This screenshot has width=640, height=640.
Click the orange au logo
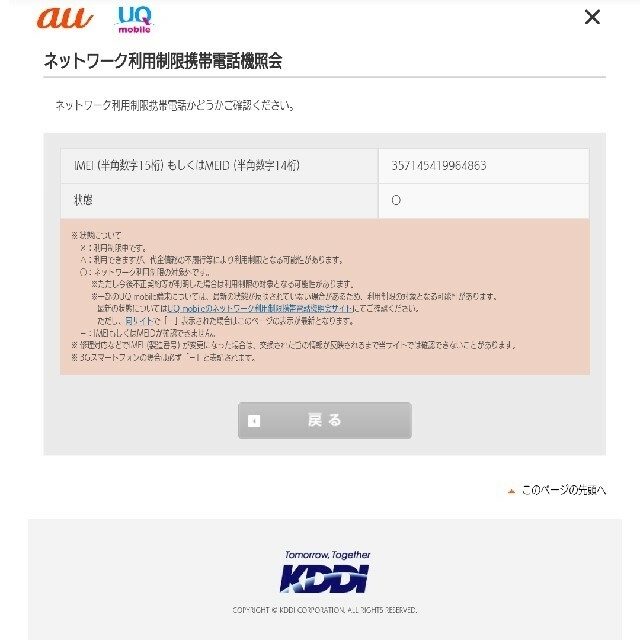coord(65,18)
